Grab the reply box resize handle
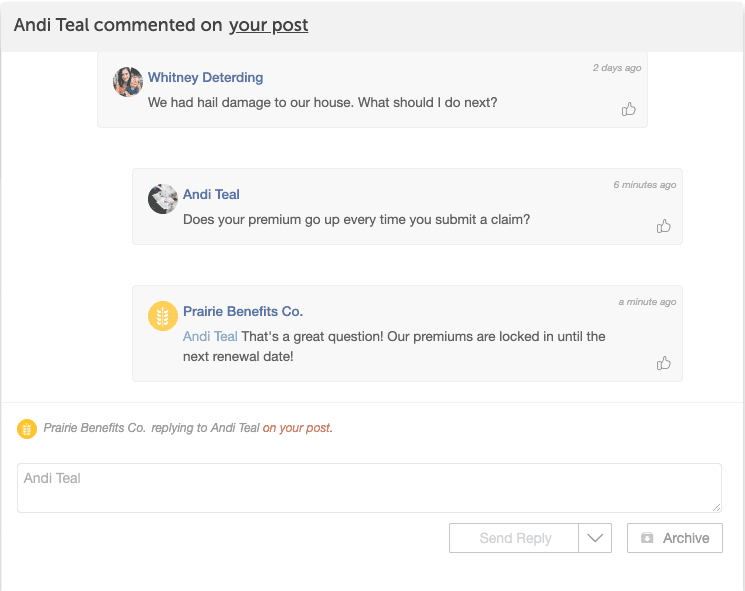The width and height of the screenshot is (745, 591). point(716,507)
